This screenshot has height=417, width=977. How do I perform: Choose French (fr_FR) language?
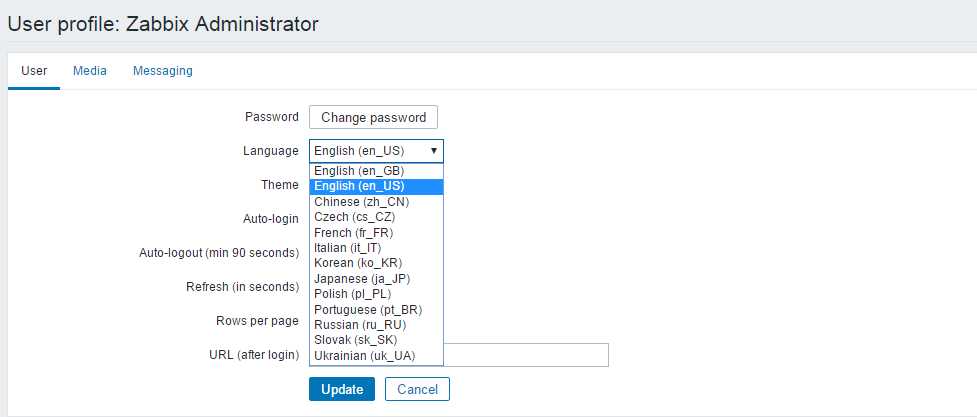376,232
